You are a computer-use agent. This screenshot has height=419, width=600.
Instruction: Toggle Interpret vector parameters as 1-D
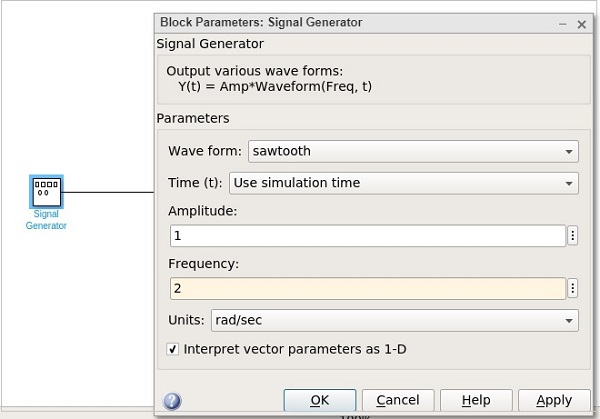173,349
